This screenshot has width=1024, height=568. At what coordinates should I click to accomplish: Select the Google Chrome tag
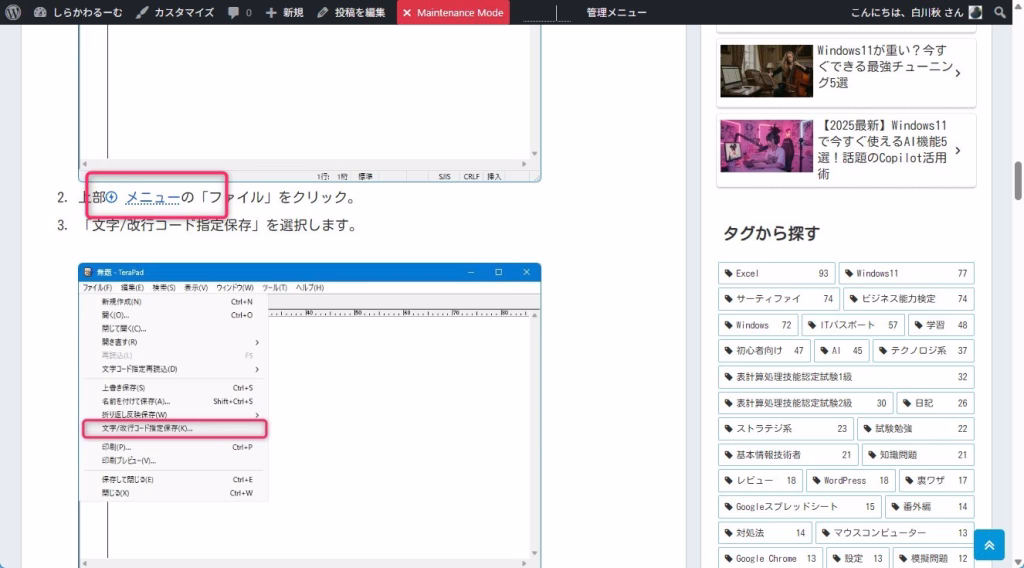coord(771,558)
